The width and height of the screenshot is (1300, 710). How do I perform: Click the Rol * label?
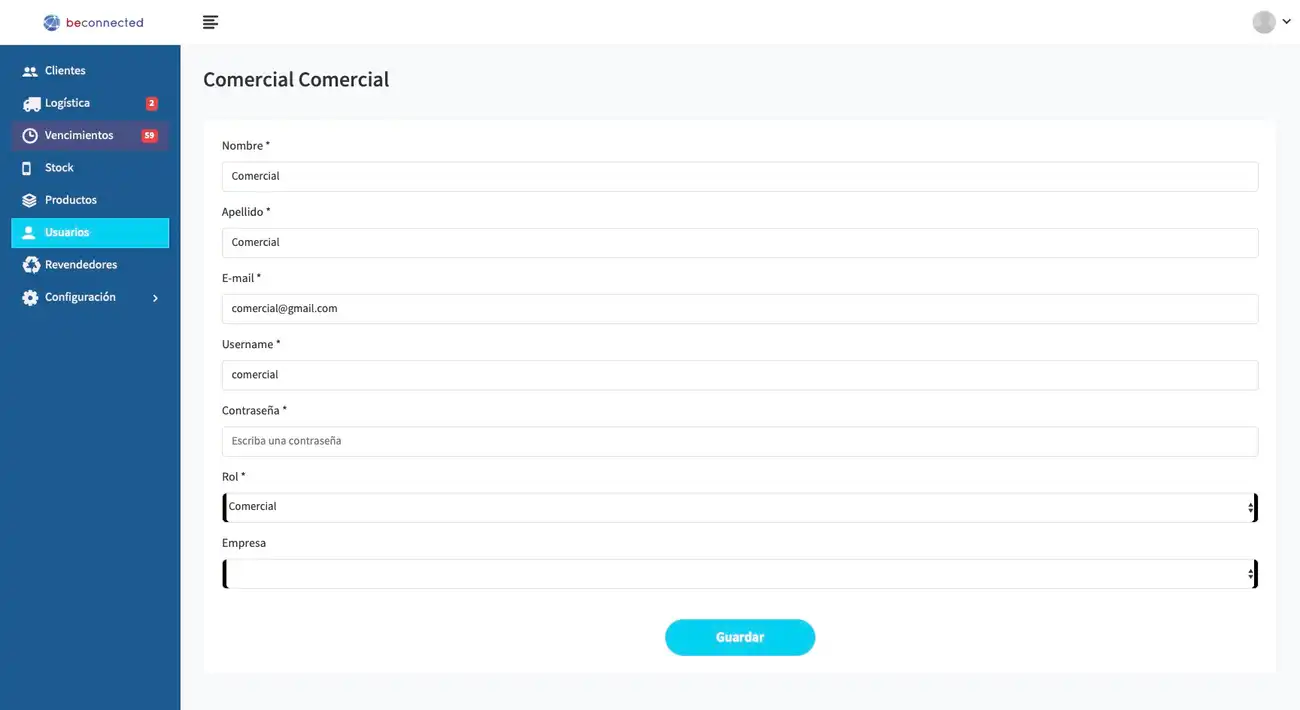[233, 477]
